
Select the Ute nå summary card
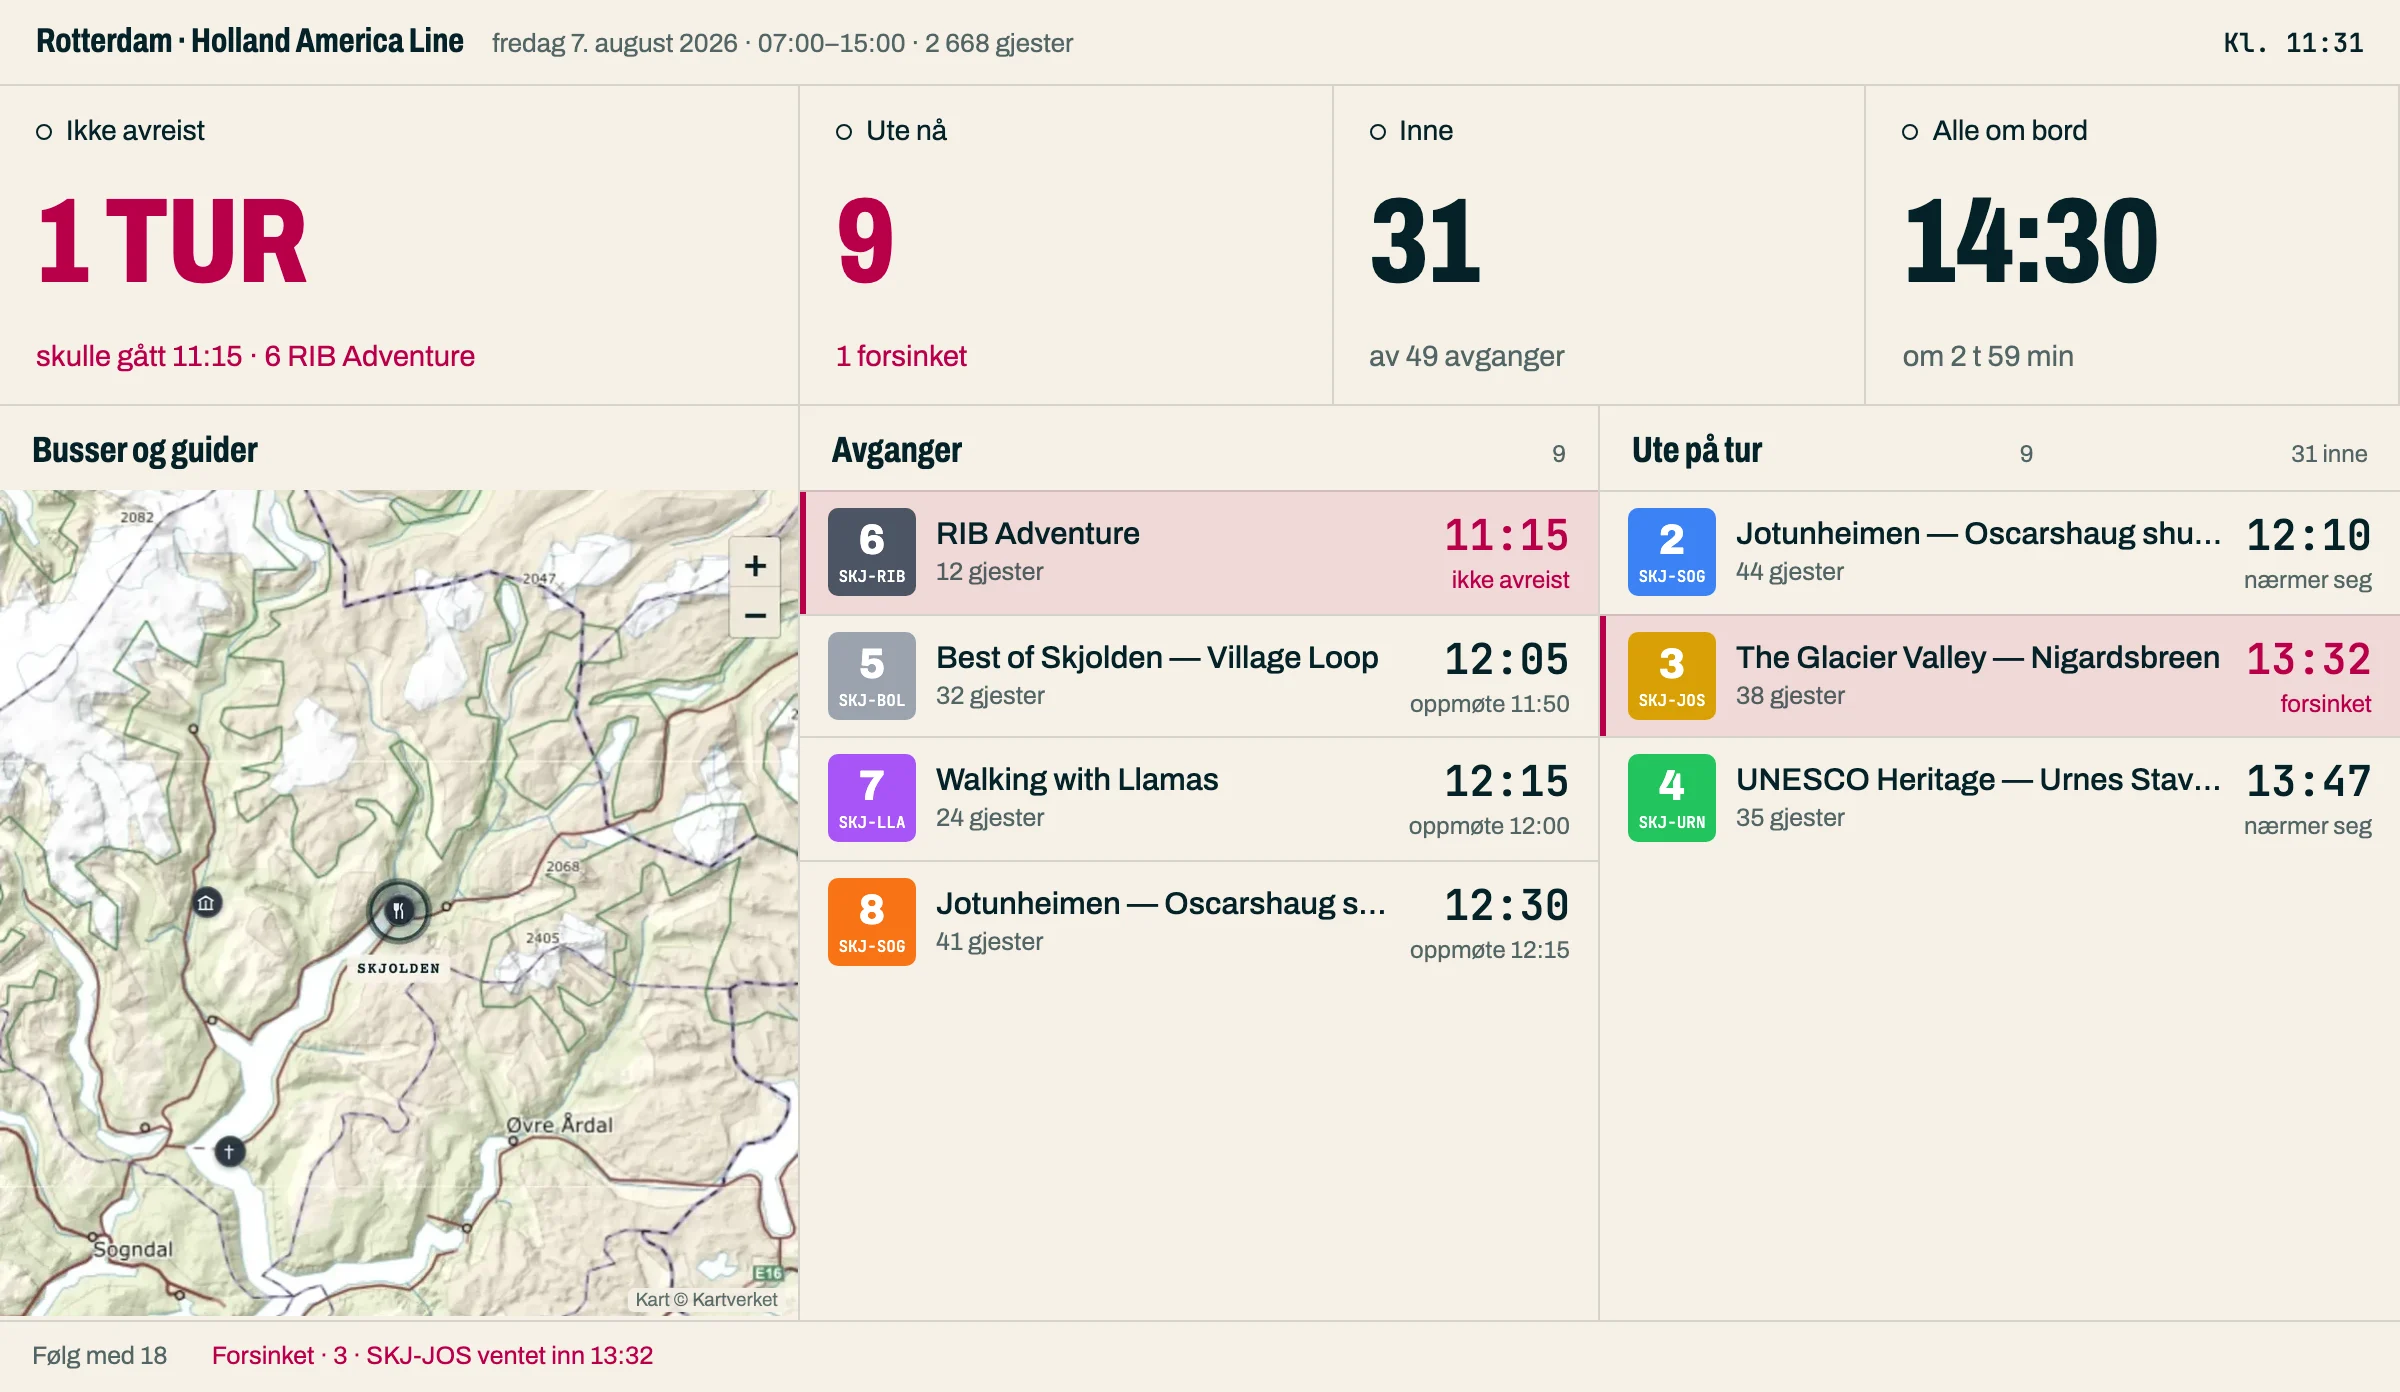(x=1066, y=245)
